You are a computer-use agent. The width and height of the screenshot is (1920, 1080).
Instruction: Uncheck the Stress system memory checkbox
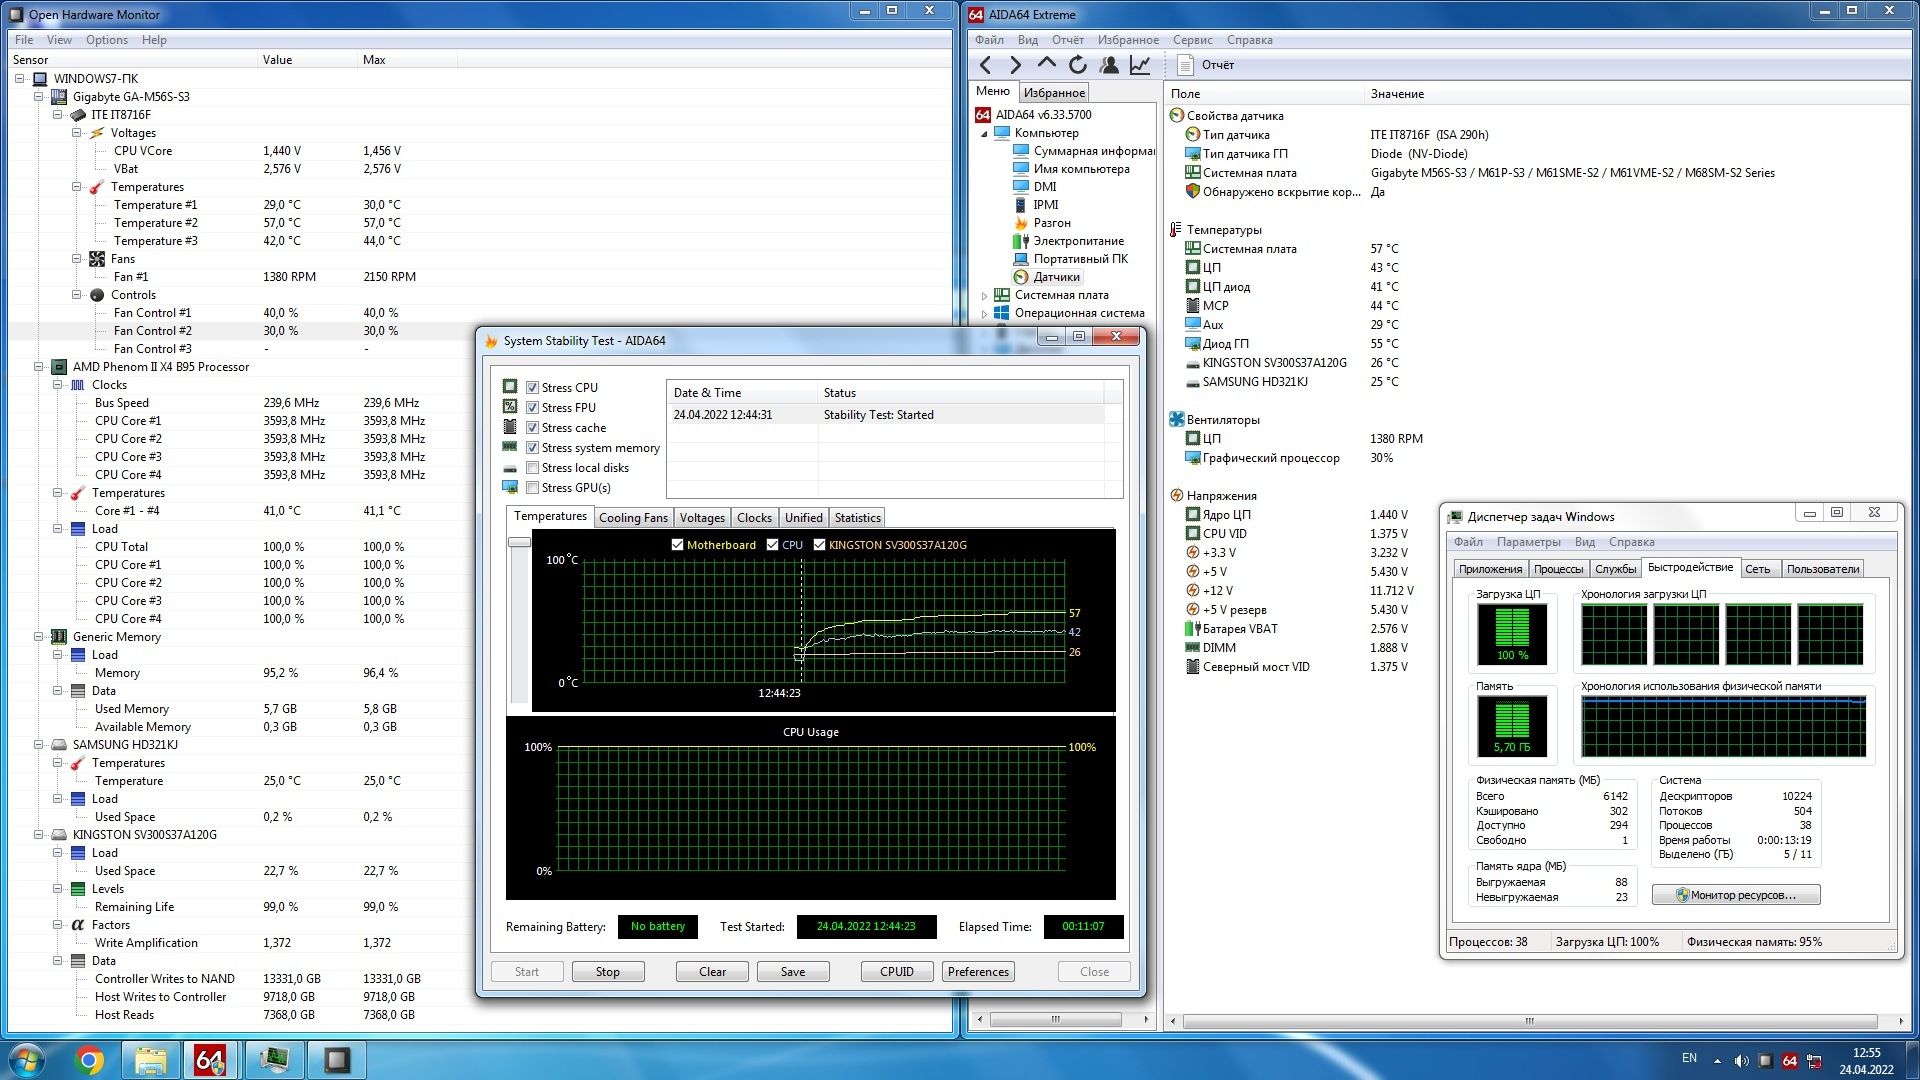[533, 448]
